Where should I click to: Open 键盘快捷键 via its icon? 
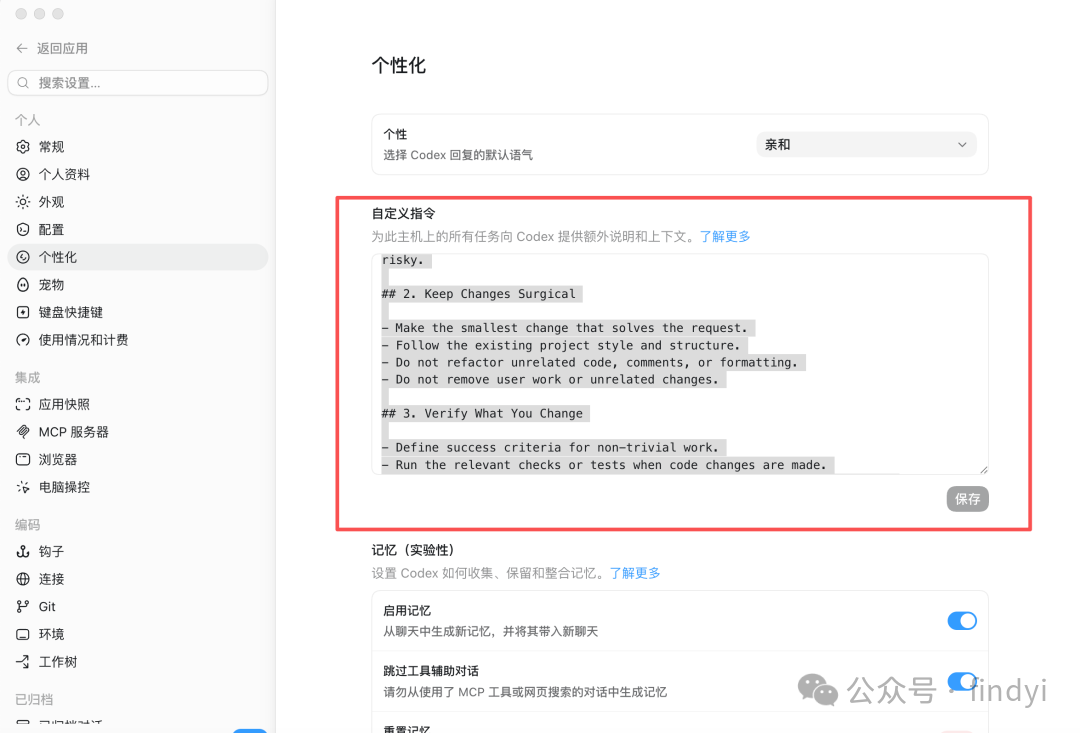coord(23,312)
